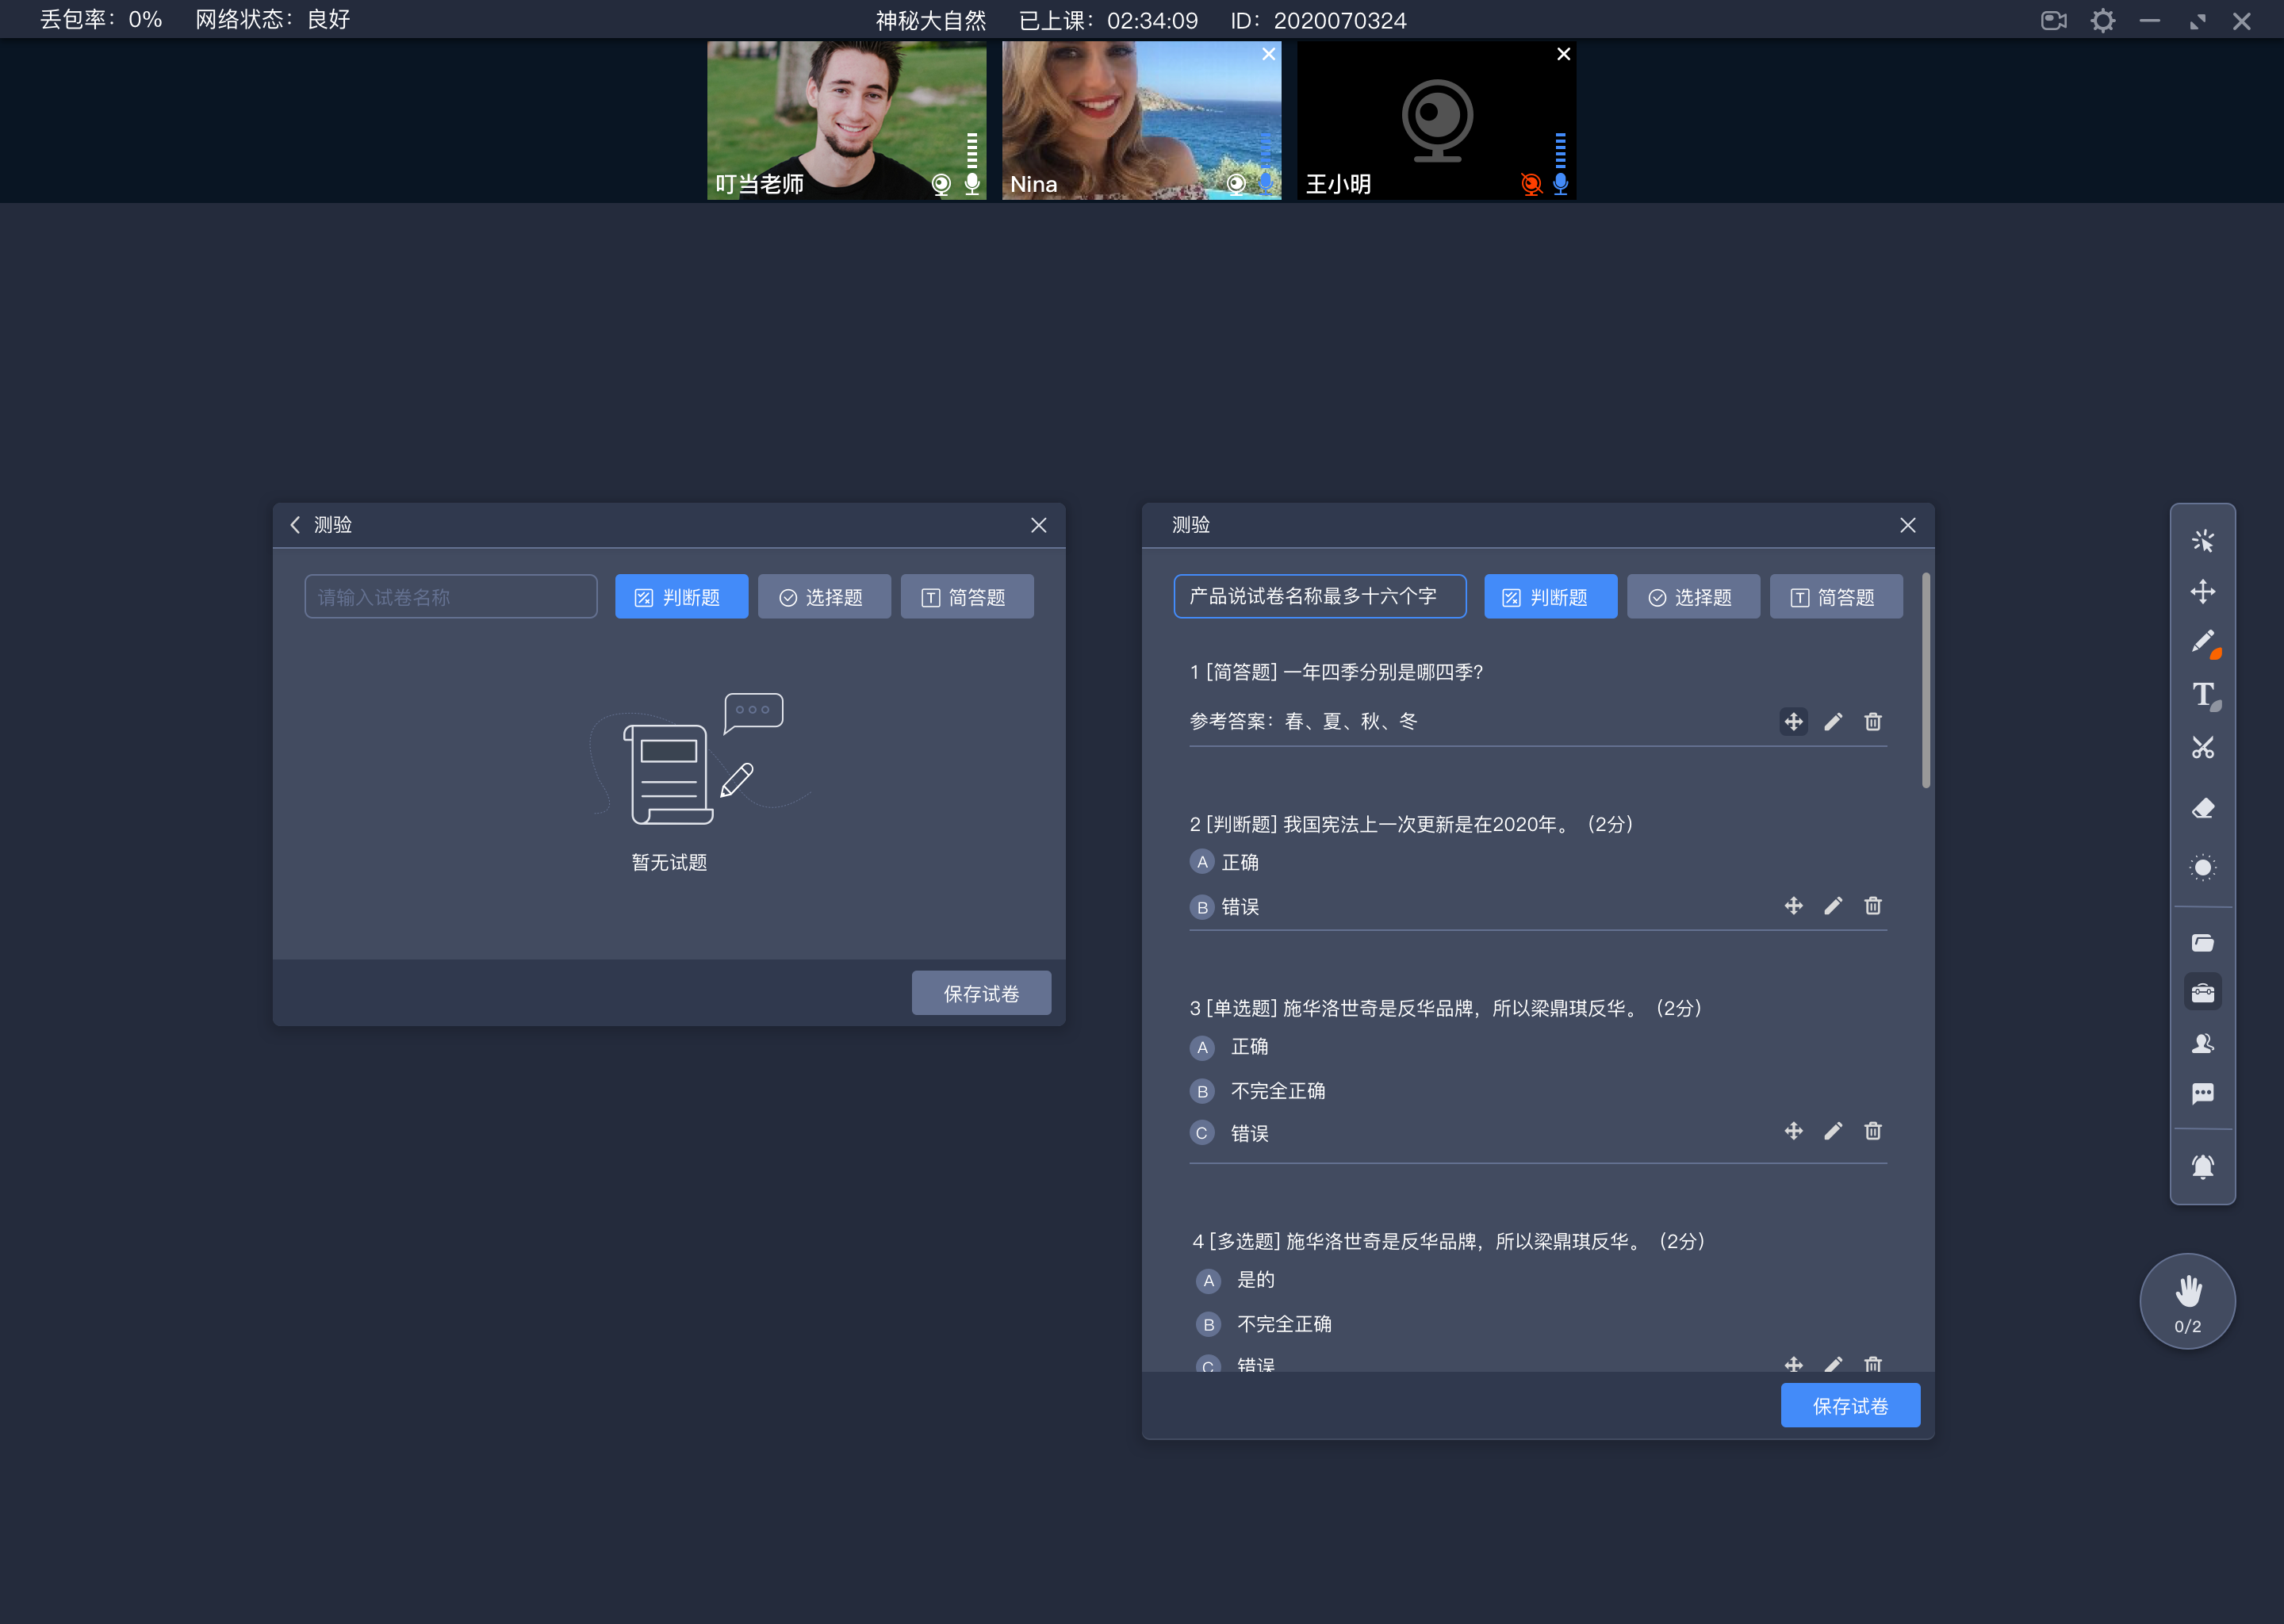Click the pen/draw icon in toolbar
Screen dimensions: 2284x1624
(2203, 643)
